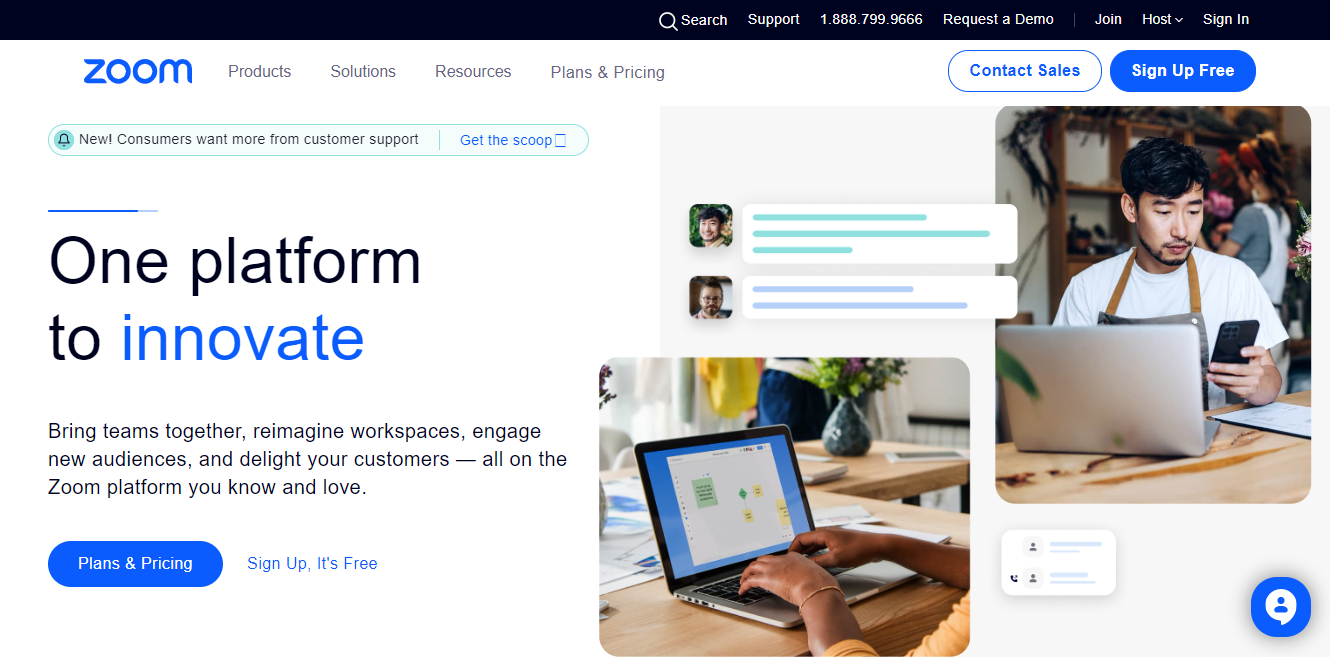This screenshot has width=1330, height=657.
Task: Expand the Host dropdown menu
Action: coord(1162,19)
